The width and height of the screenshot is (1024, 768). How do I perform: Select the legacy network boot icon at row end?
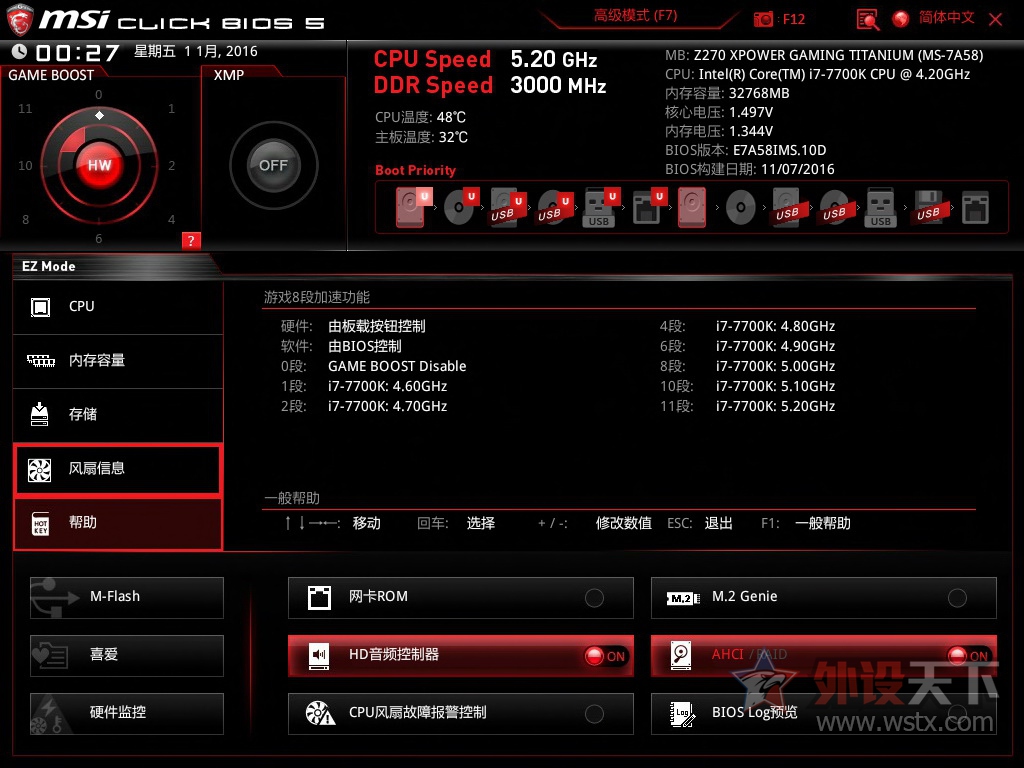click(x=975, y=207)
